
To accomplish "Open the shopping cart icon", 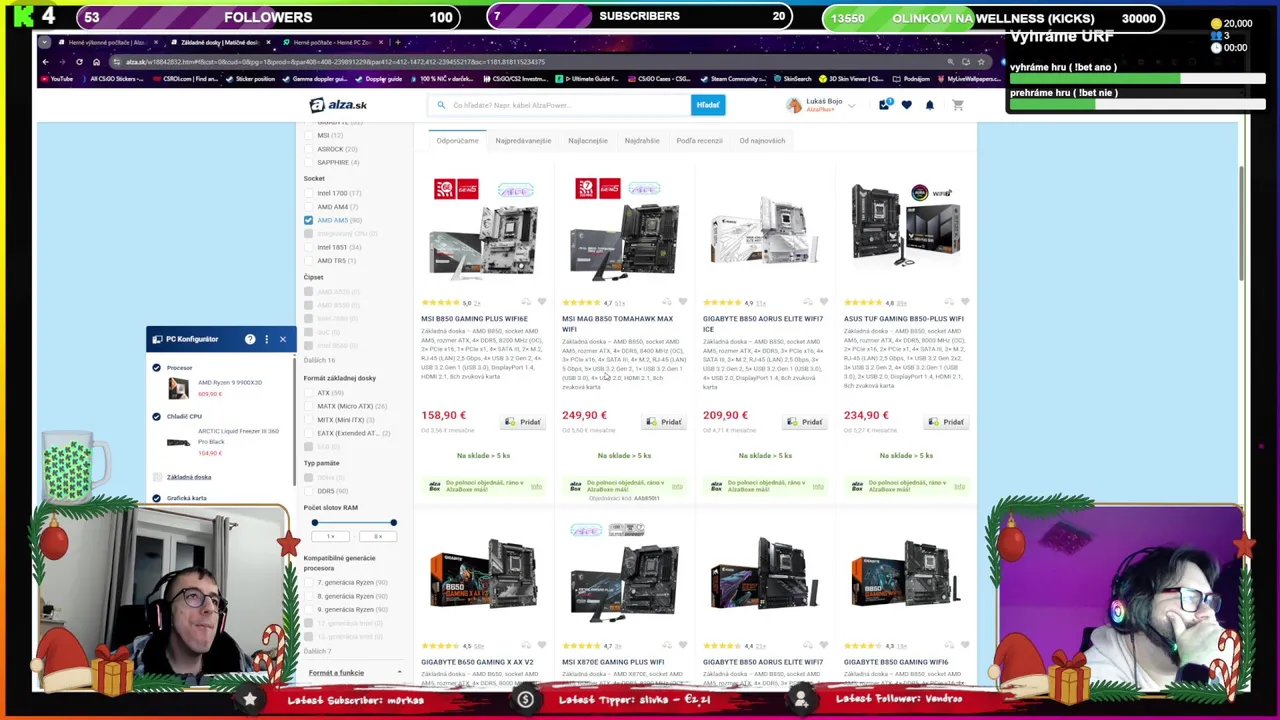I will click(957, 105).
